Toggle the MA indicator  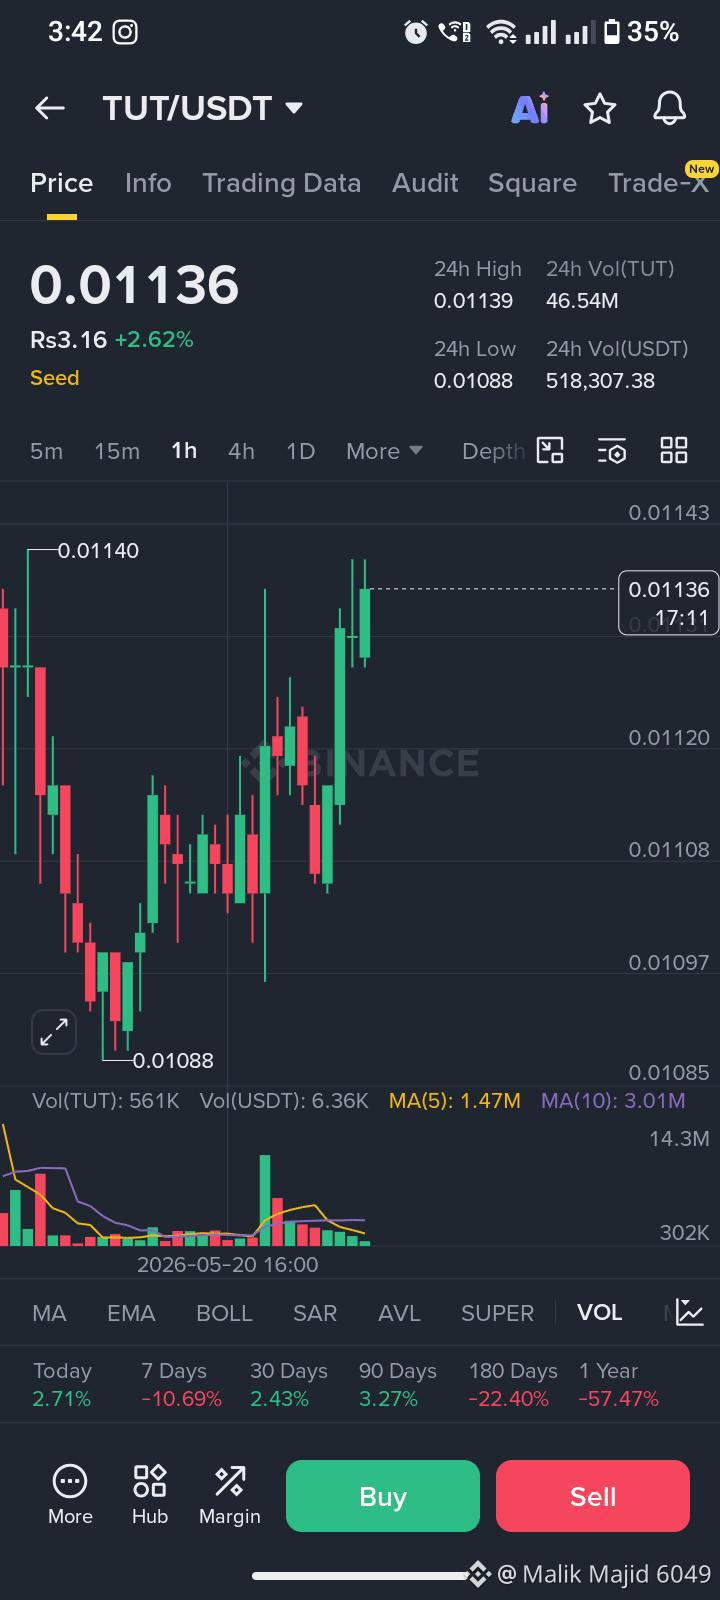[49, 1313]
